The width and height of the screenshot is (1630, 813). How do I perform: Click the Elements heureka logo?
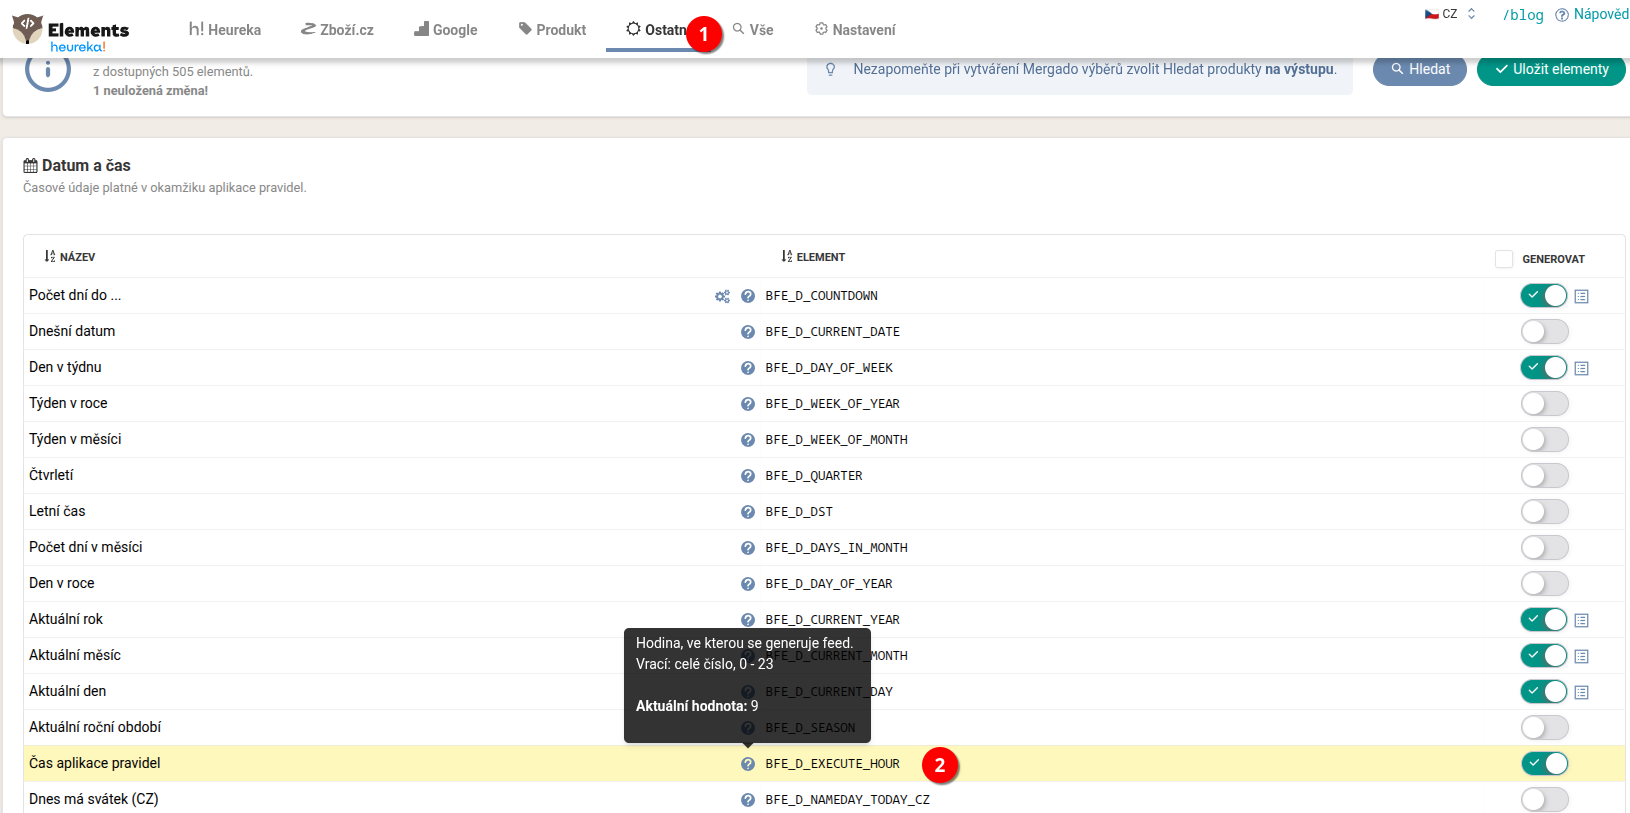(x=71, y=33)
